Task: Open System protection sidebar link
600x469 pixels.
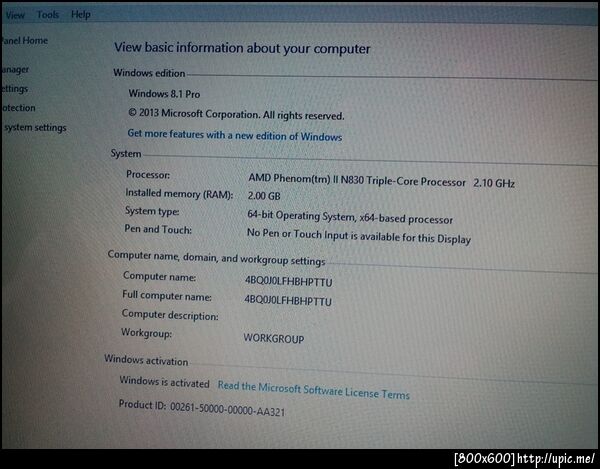Action: pos(18,108)
